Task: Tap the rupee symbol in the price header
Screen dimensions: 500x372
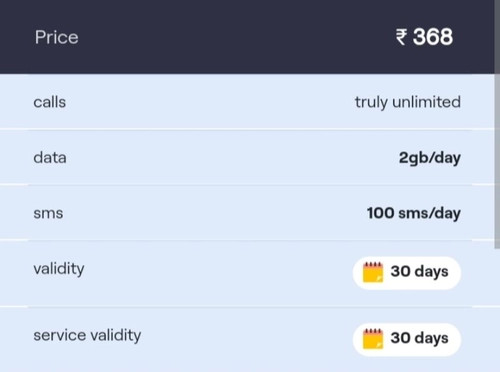Action: (x=401, y=37)
